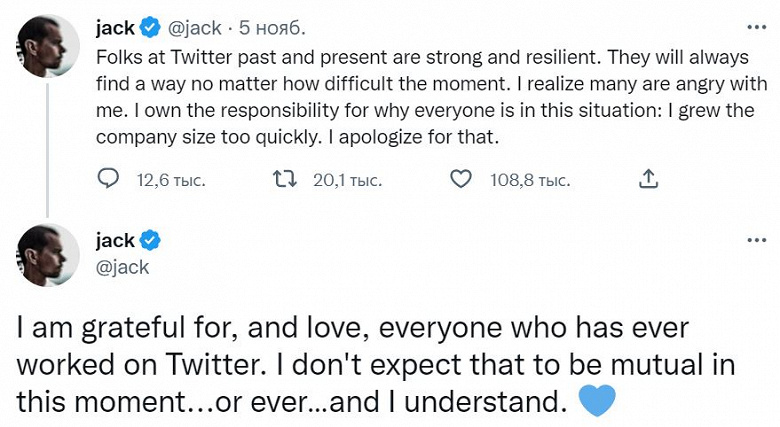Click the verified badge in the lower tweet header
This screenshot has height=427, width=780.
click(151, 241)
